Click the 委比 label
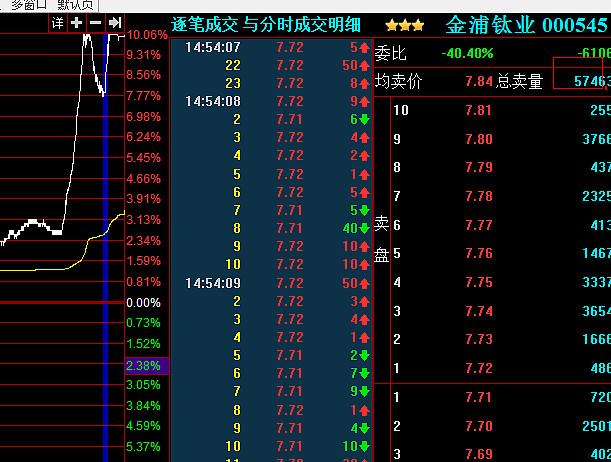 390,53
